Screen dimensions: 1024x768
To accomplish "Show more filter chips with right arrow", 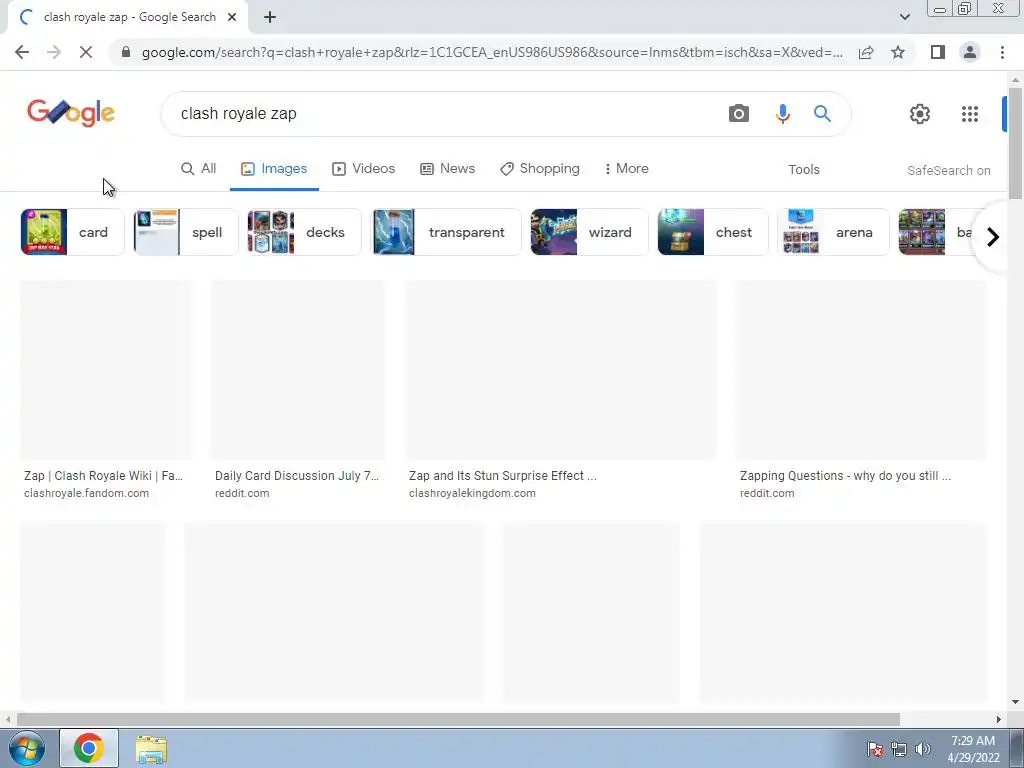I will (x=992, y=236).
